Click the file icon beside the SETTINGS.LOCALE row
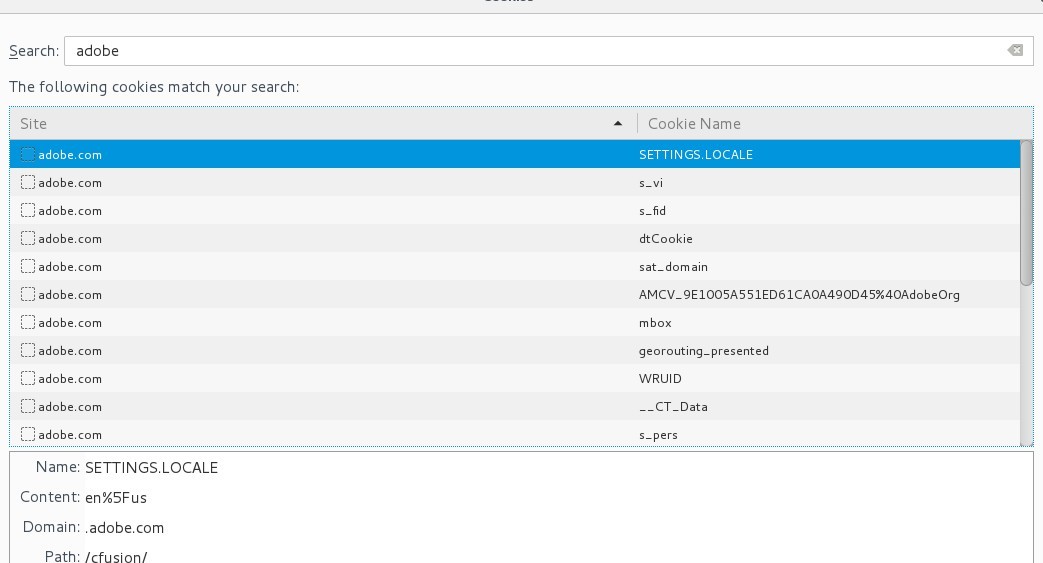1043x563 pixels. point(28,155)
